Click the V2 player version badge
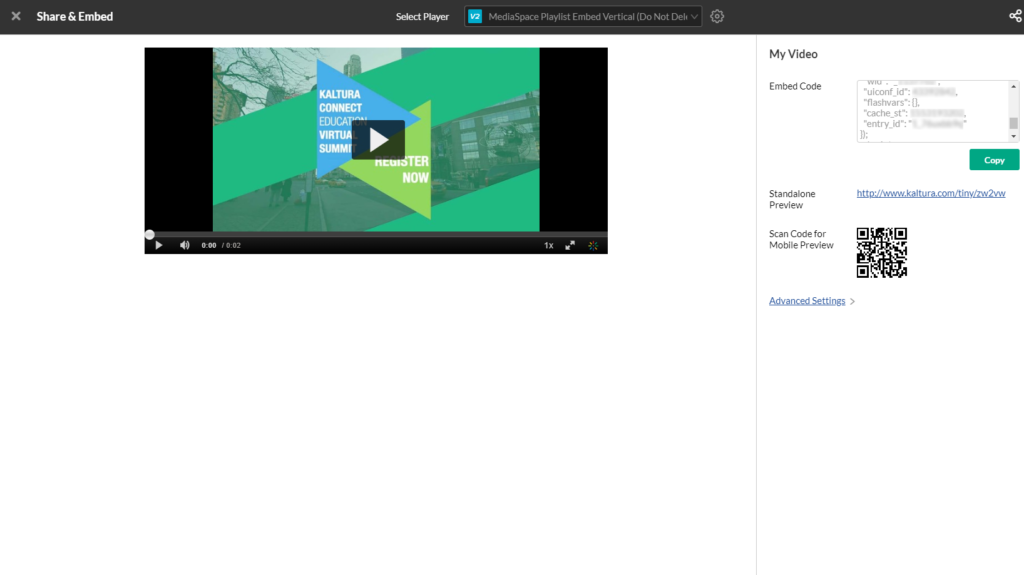Screen dimensions: 1024x575 (x=475, y=16)
